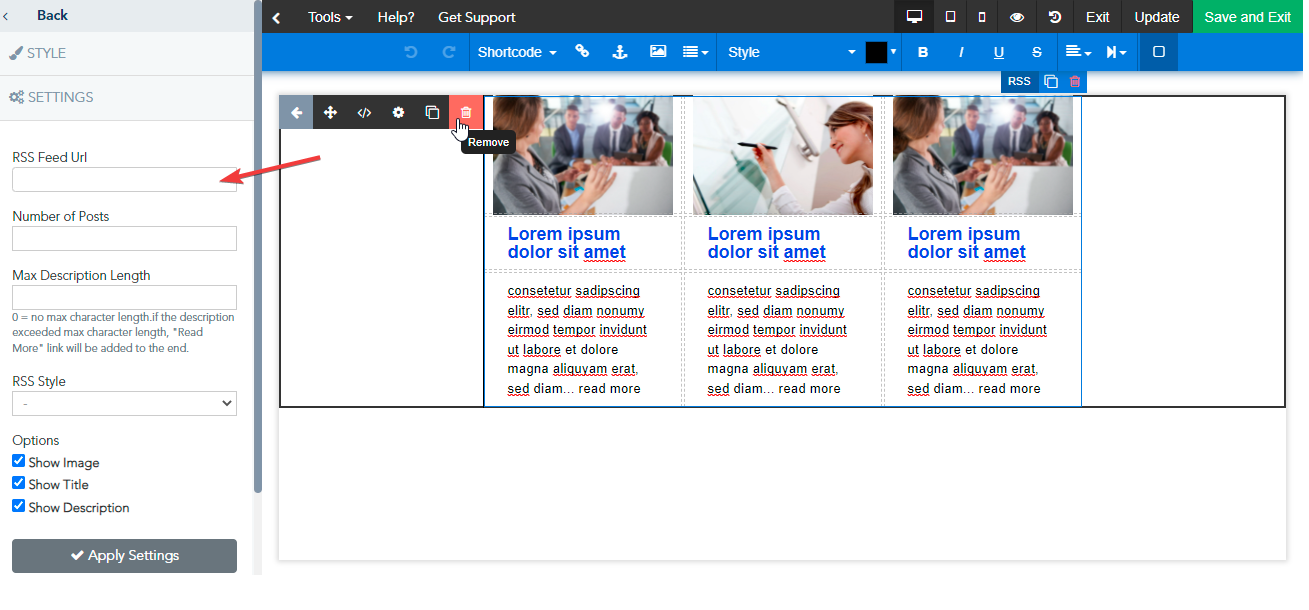Click the first Lorem ipsum title
This screenshot has width=1309, height=610.
567,243
